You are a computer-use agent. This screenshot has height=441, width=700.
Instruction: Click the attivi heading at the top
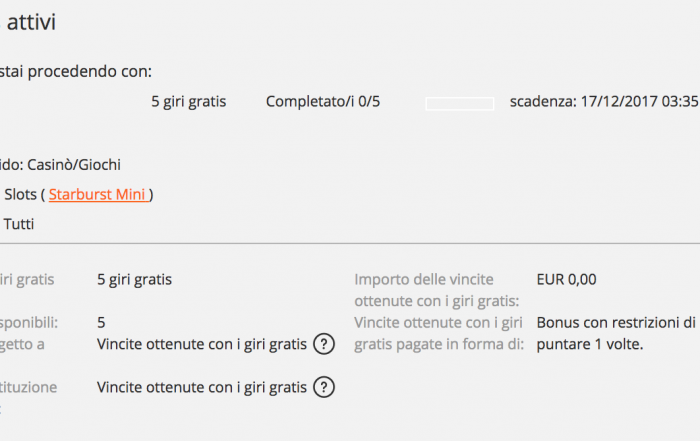31,22
